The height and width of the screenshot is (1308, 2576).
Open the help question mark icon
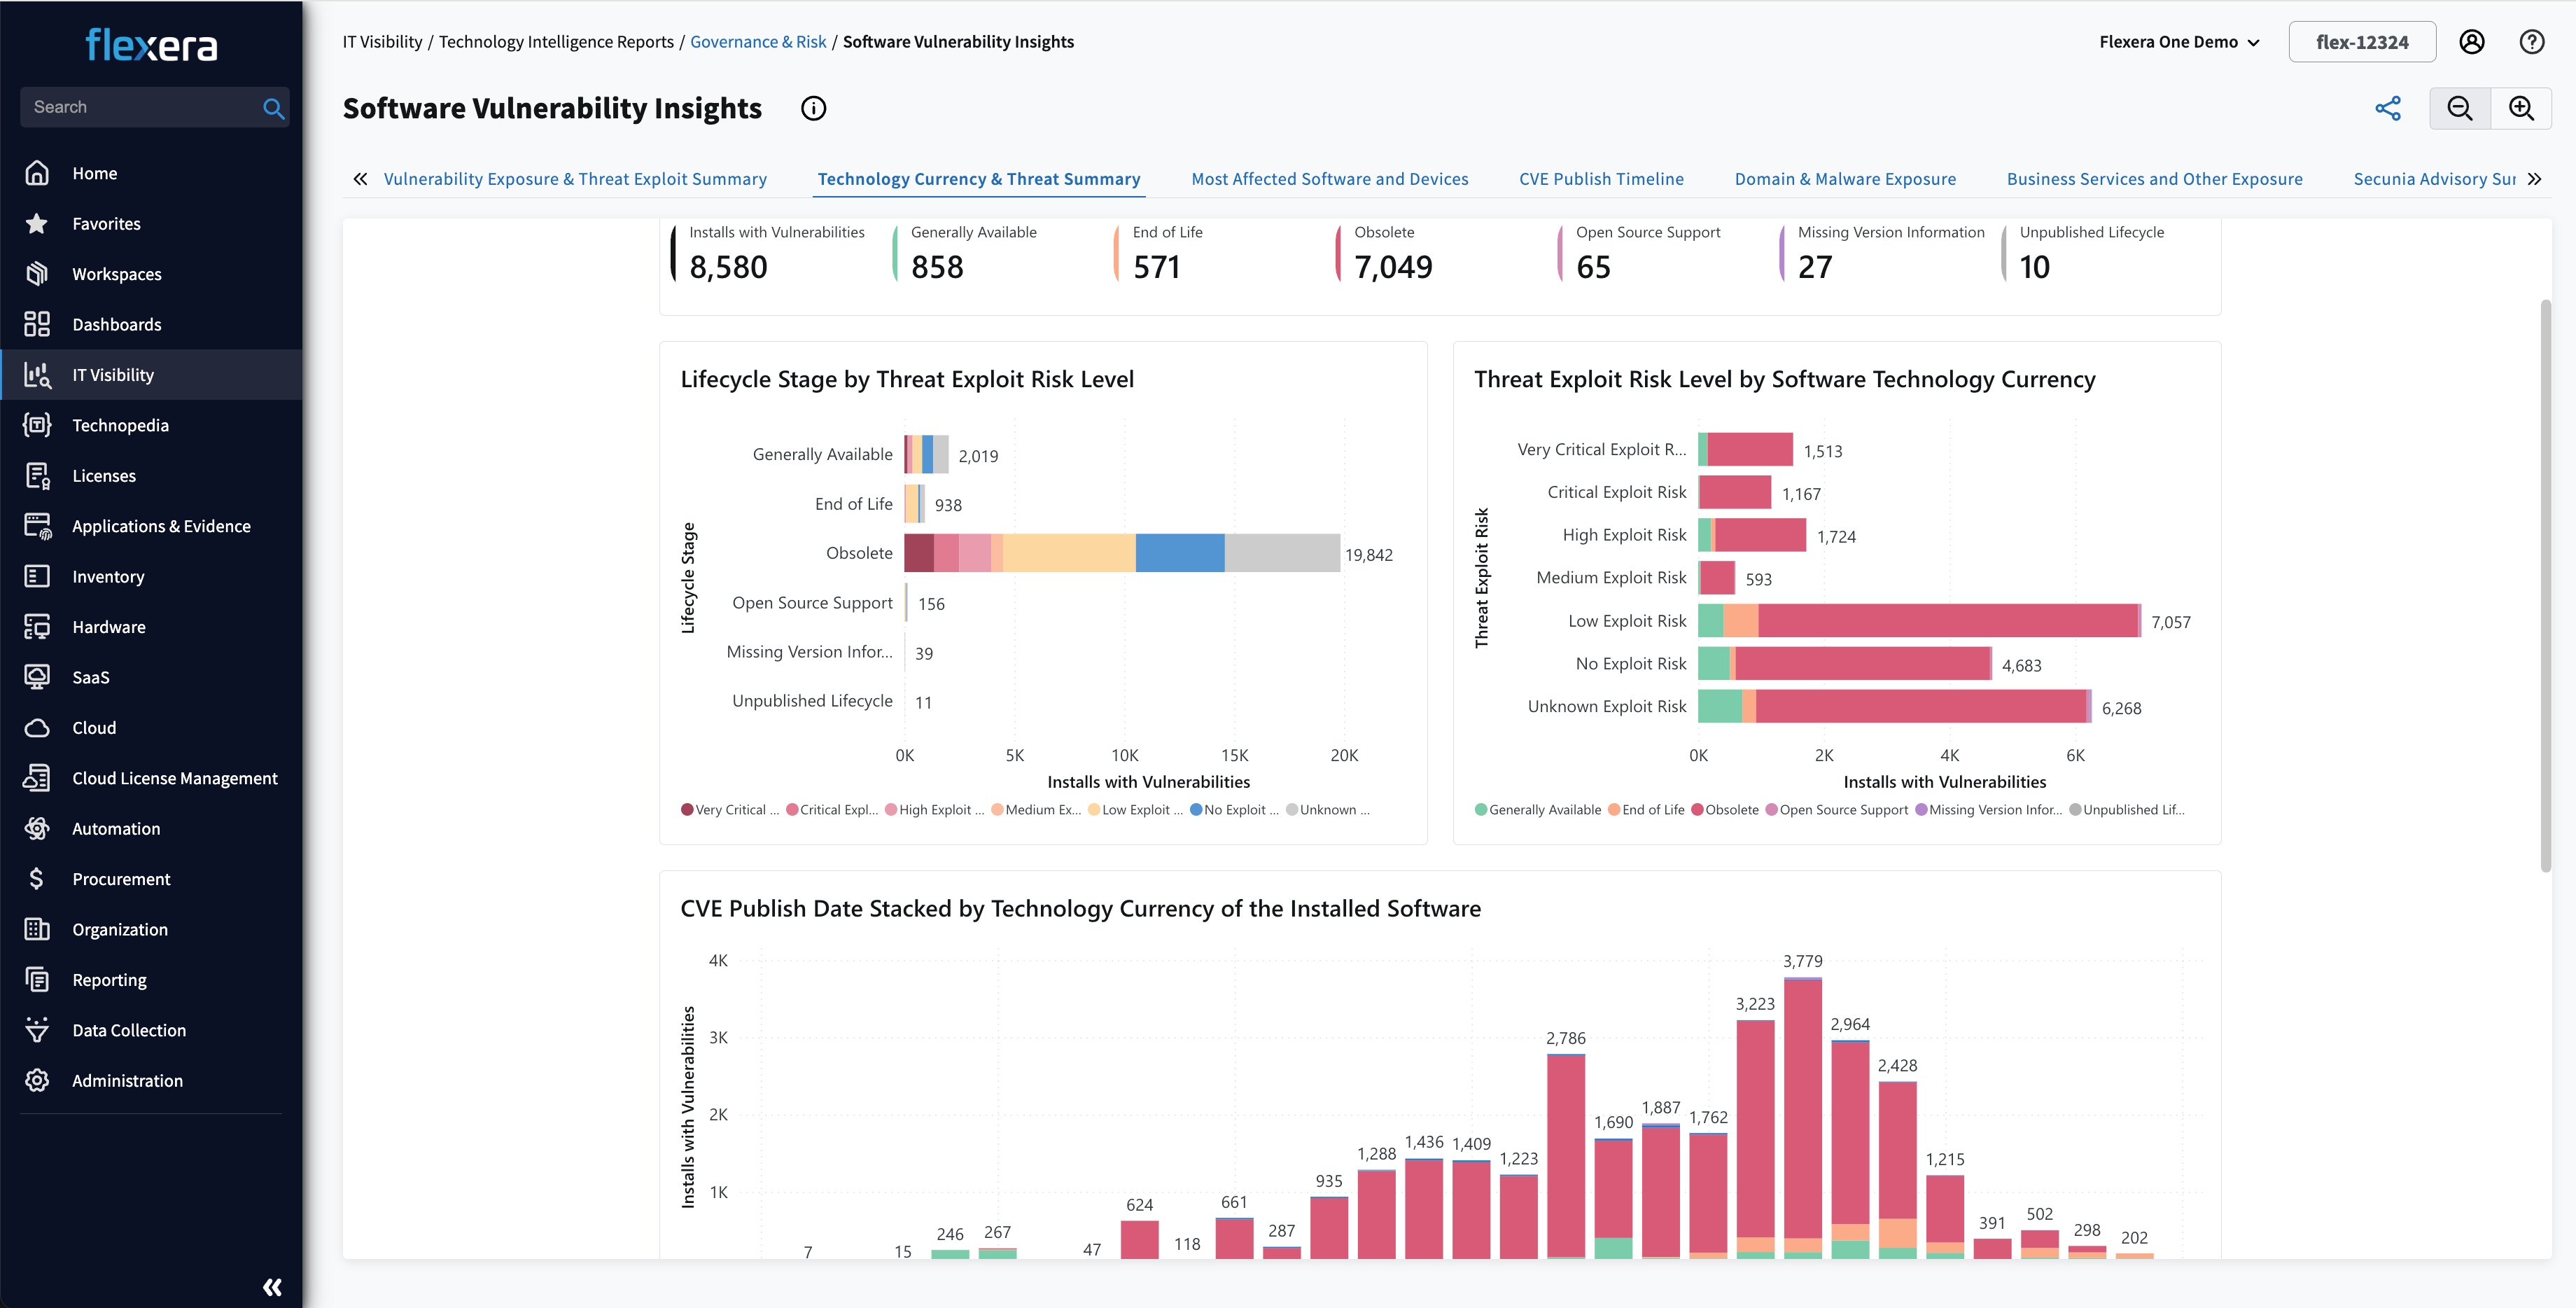tap(2531, 42)
